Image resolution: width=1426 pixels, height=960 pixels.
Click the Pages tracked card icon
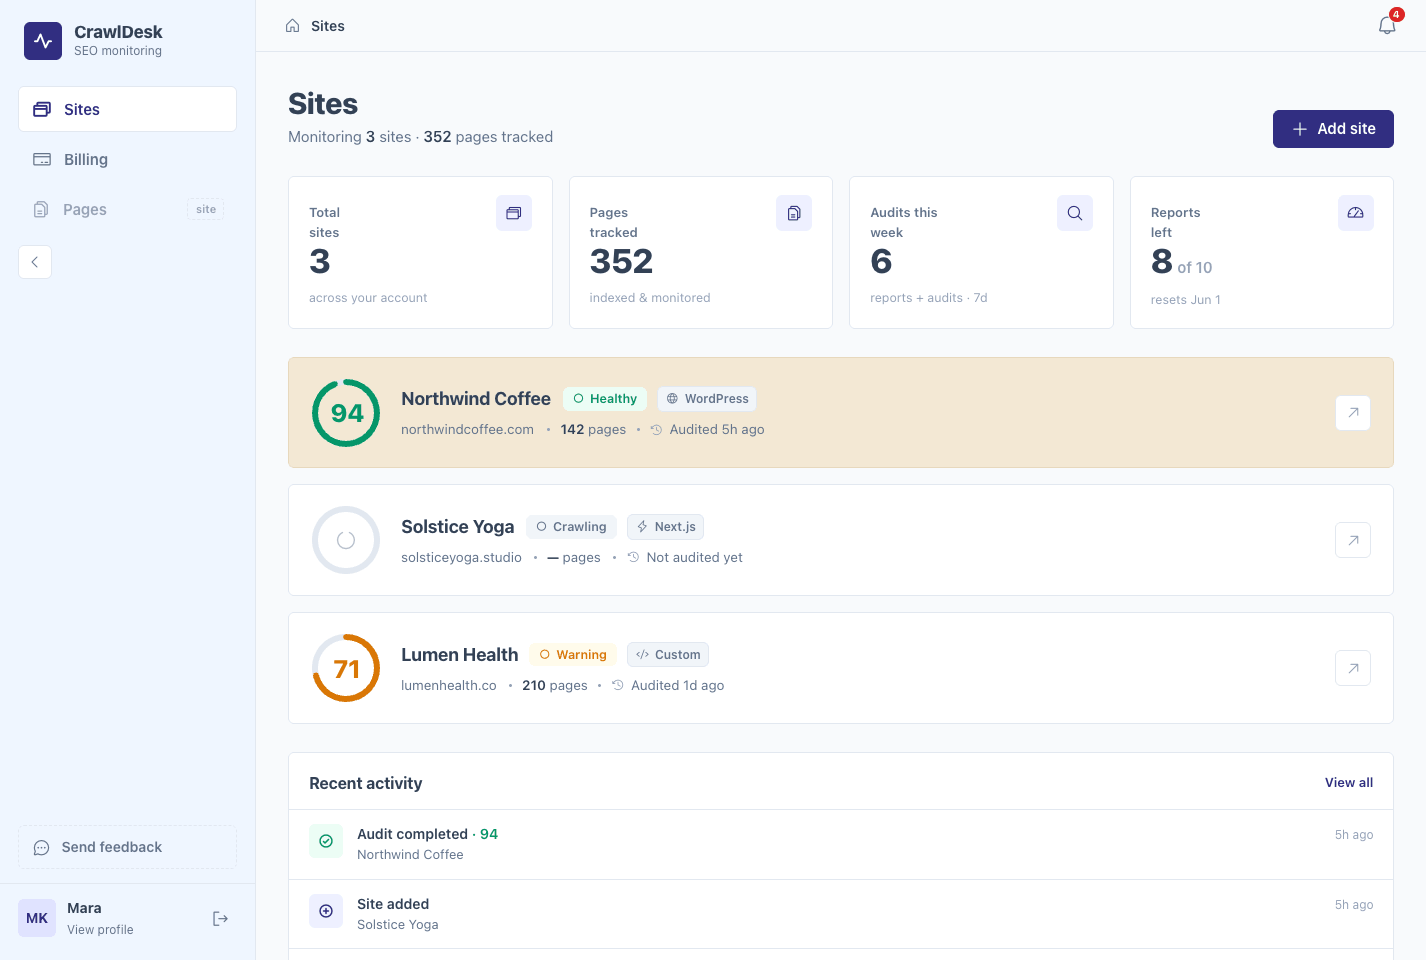794,213
